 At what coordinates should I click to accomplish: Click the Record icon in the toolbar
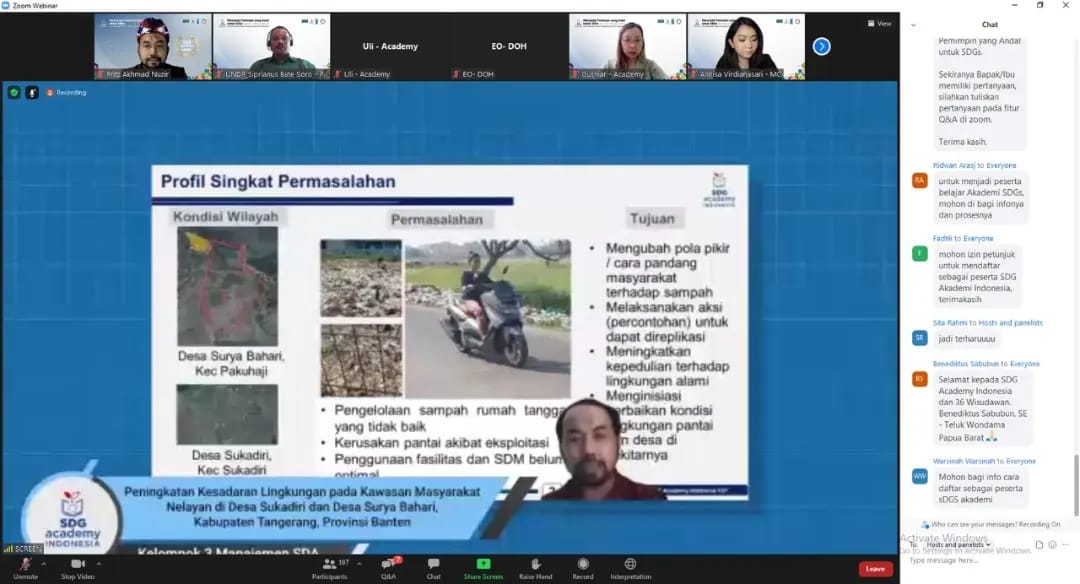point(582,566)
